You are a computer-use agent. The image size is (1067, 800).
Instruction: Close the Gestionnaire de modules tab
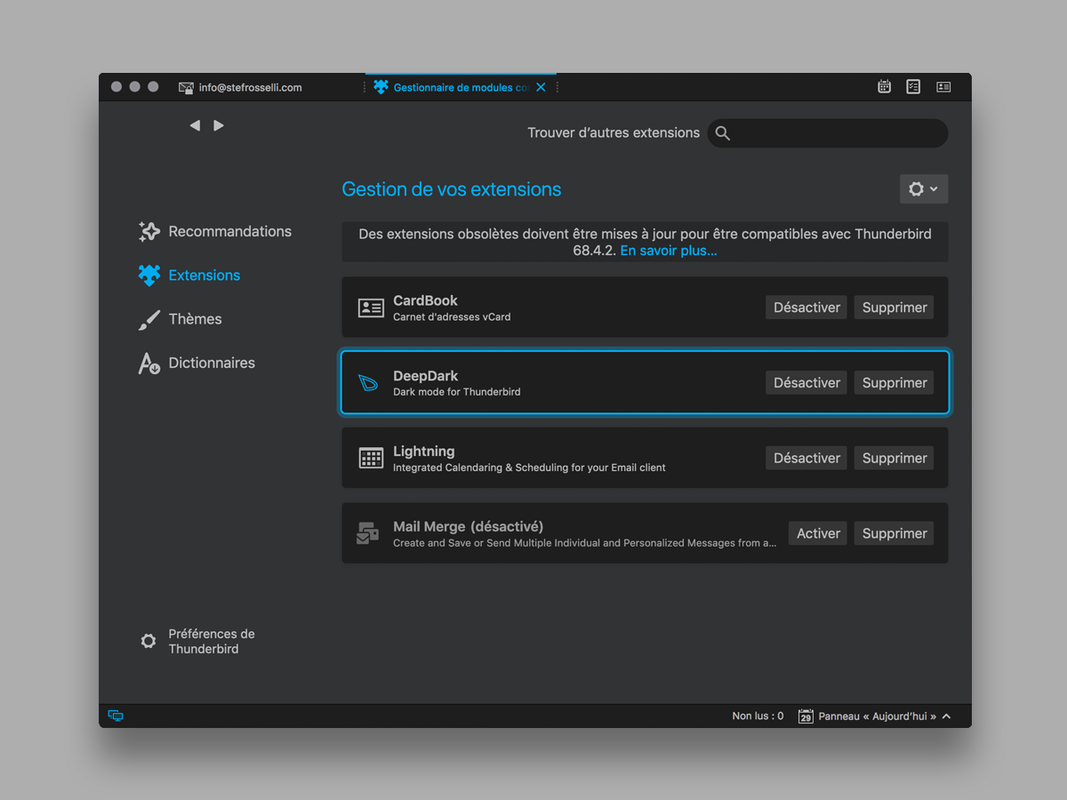tap(541, 87)
